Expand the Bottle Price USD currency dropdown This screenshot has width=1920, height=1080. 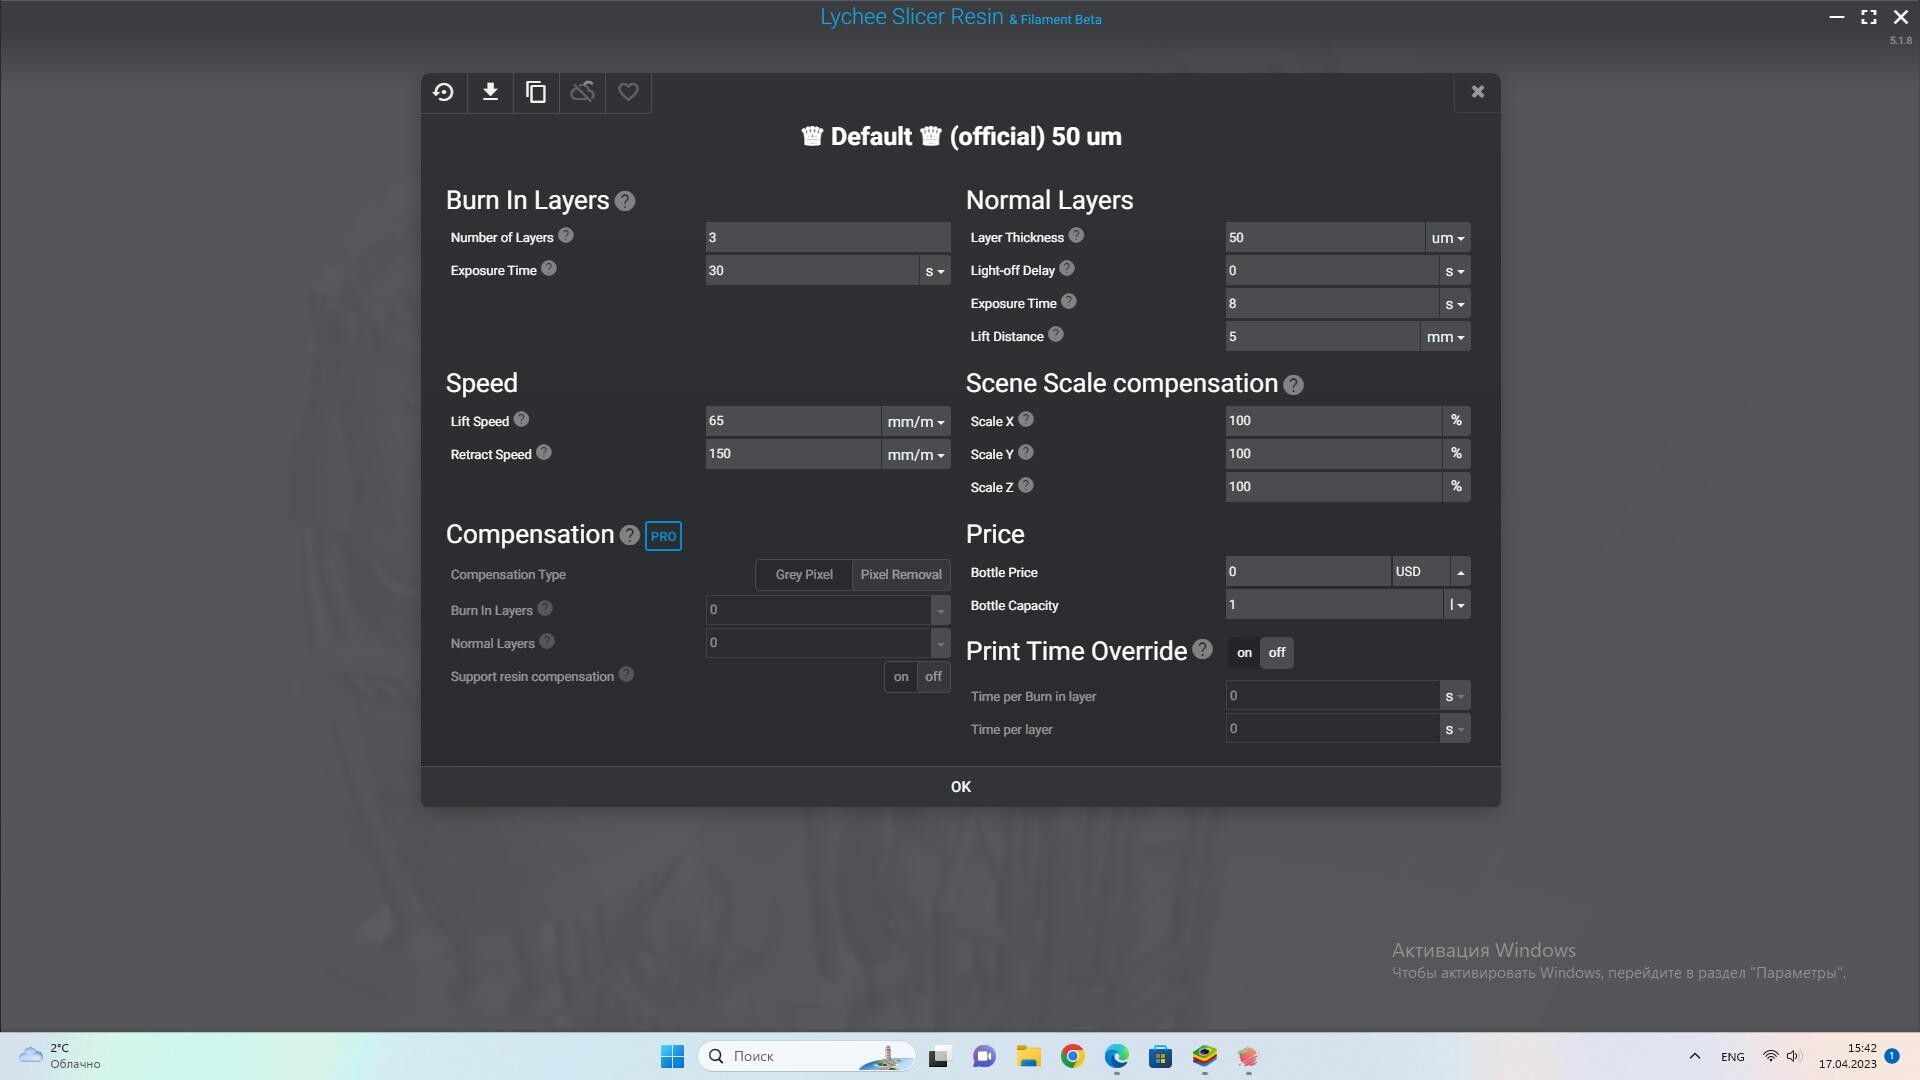[x=1460, y=572]
